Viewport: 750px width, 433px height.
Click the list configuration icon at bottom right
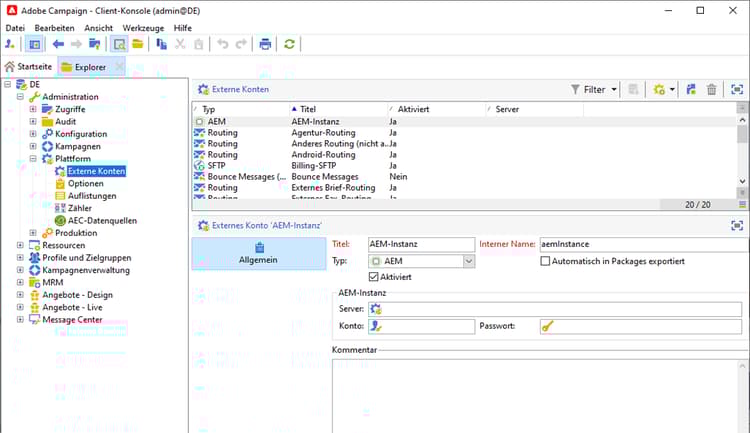point(742,204)
